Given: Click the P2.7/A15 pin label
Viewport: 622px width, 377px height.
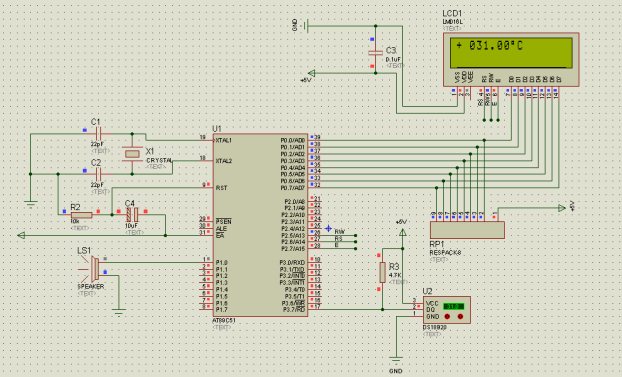Looking at the screenshot, I should 294,248.
